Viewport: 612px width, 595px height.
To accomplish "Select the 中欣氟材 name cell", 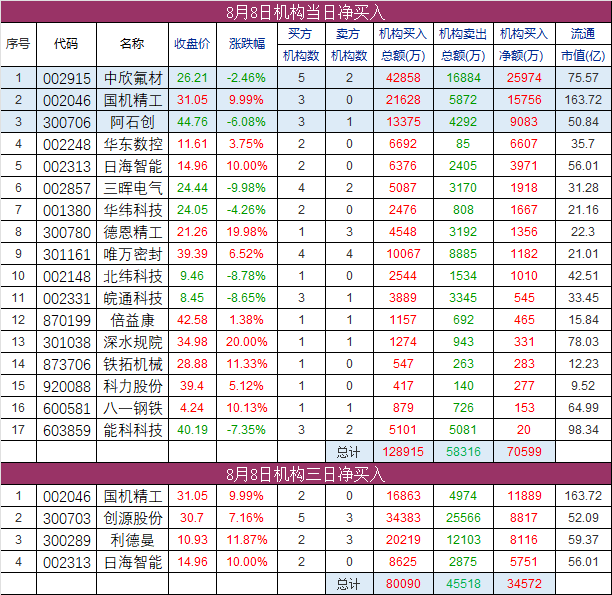I will tap(133, 78).
